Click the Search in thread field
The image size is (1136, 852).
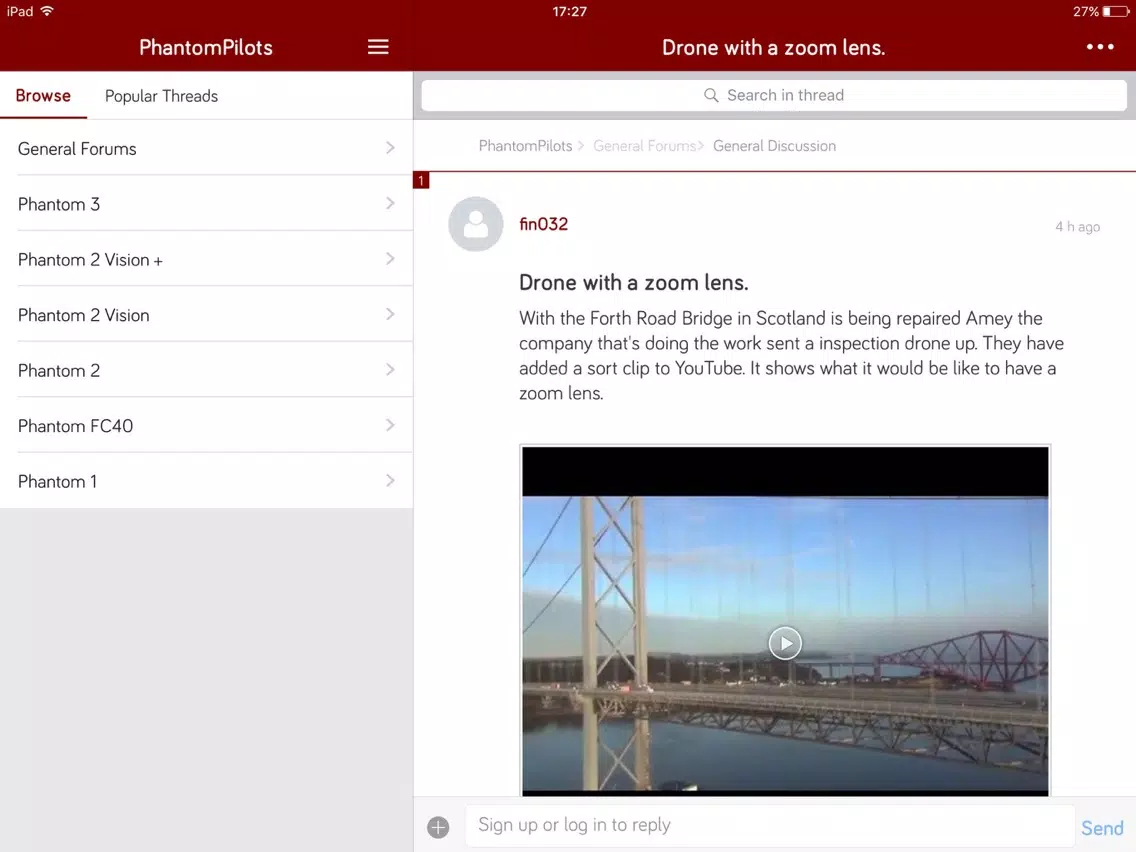click(x=774, y=95)
